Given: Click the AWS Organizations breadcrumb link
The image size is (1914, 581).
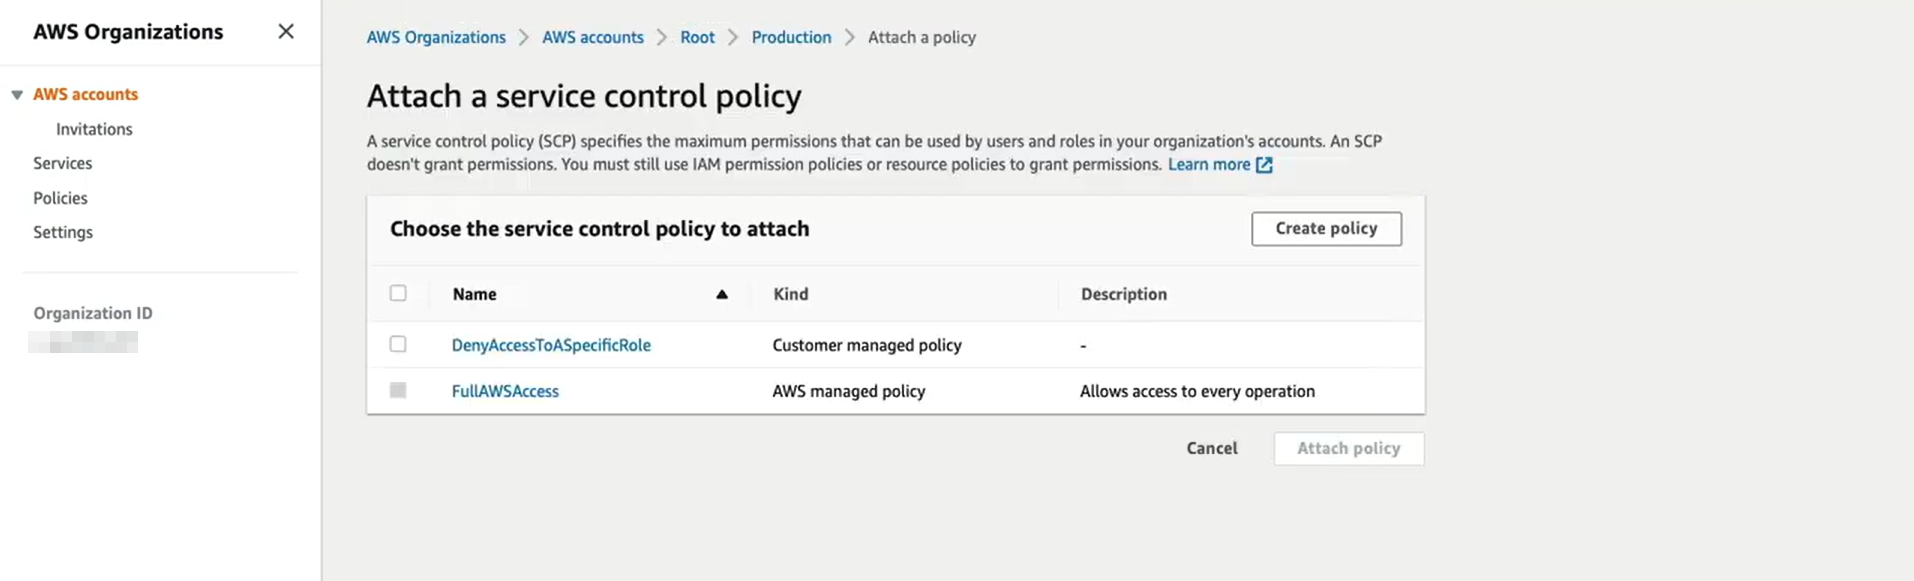Looking at the screenshot, I should (436, 37).
